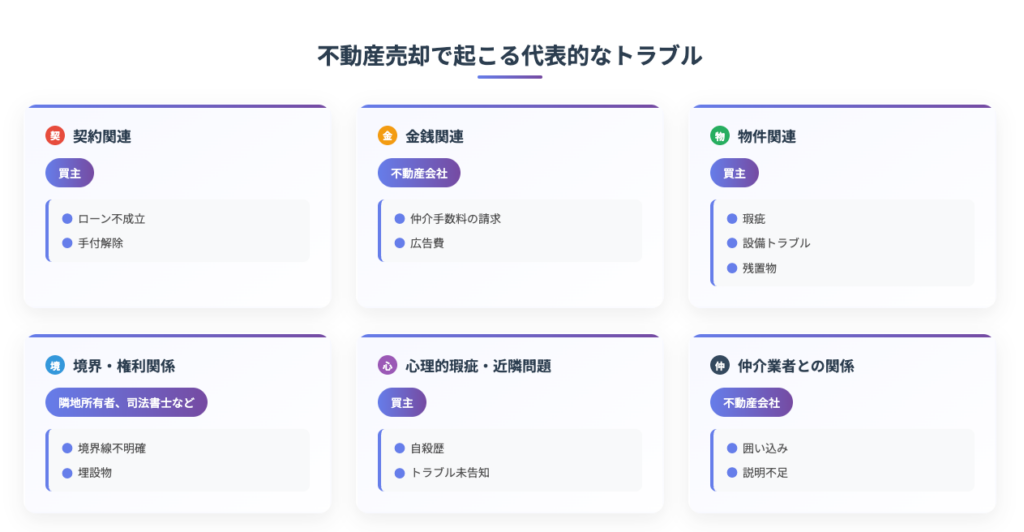The height and width of the screenshot is (532, 1024).
Task: Click the red 契 icon for 契約関連
Action: [55, 136]
